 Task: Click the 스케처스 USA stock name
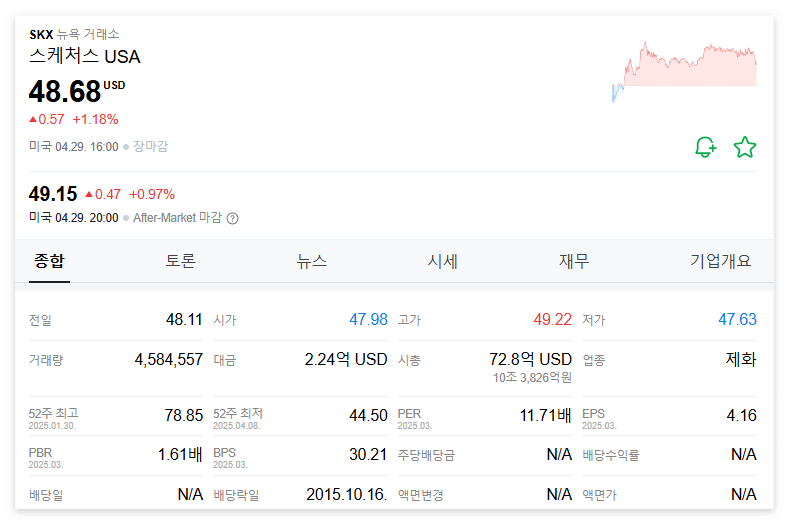click(x=85, y=56)
